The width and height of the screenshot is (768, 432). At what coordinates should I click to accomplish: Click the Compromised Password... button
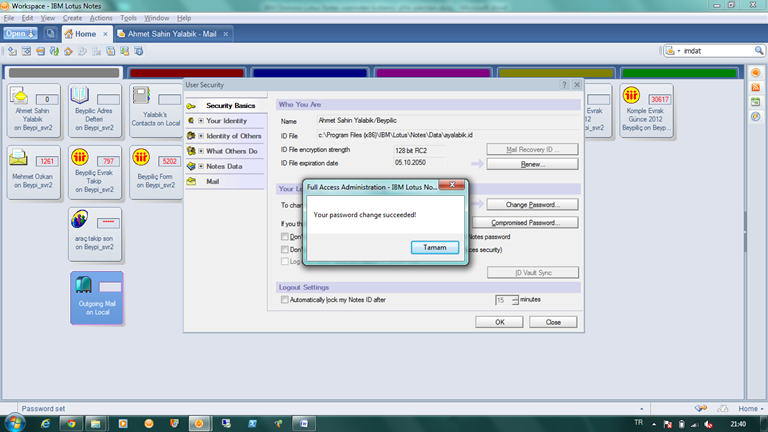(526, 222)
